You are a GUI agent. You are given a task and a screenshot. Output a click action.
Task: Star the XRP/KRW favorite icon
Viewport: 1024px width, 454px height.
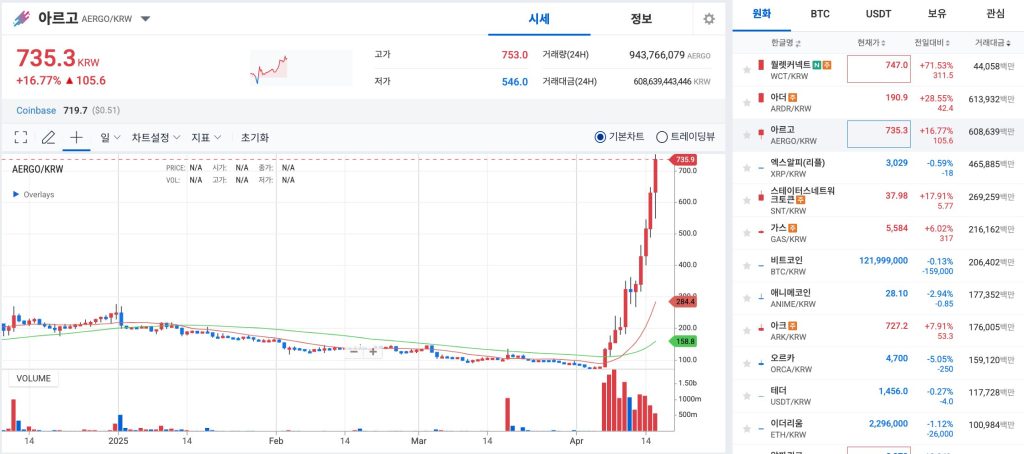click(x=746, y=168)
